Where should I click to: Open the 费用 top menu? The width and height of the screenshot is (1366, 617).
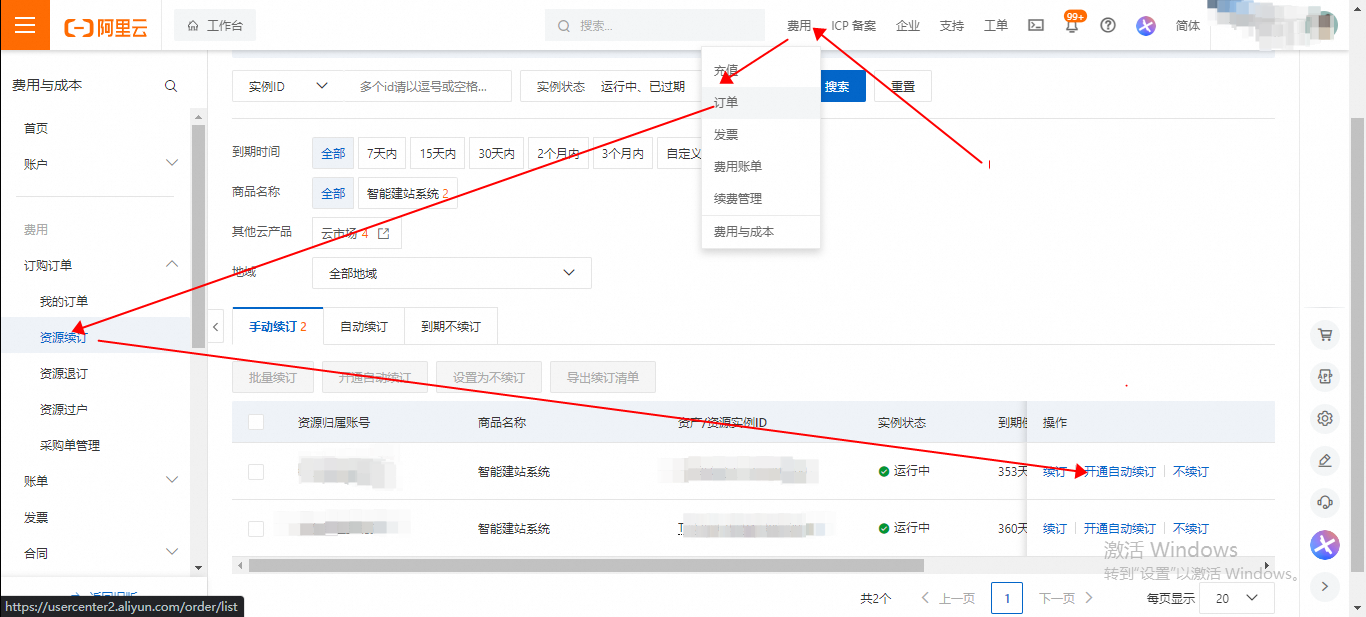tap(799, 26)
